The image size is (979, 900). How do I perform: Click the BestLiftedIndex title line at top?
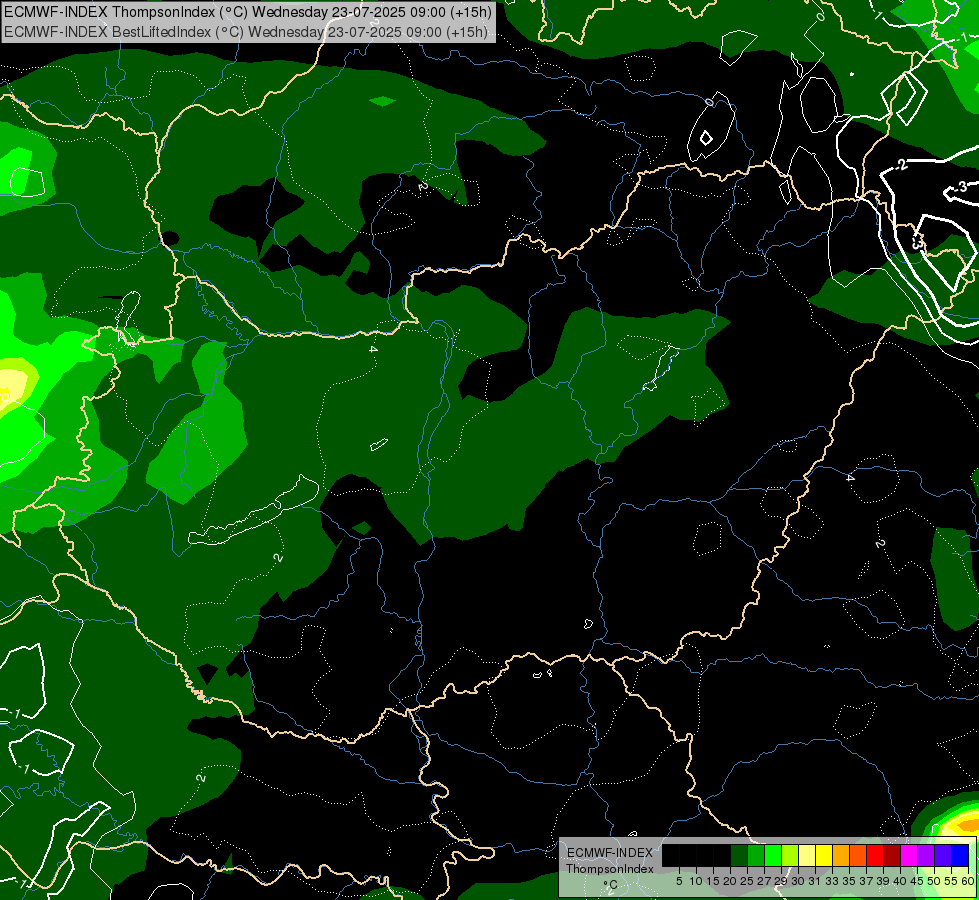(245, 31)
